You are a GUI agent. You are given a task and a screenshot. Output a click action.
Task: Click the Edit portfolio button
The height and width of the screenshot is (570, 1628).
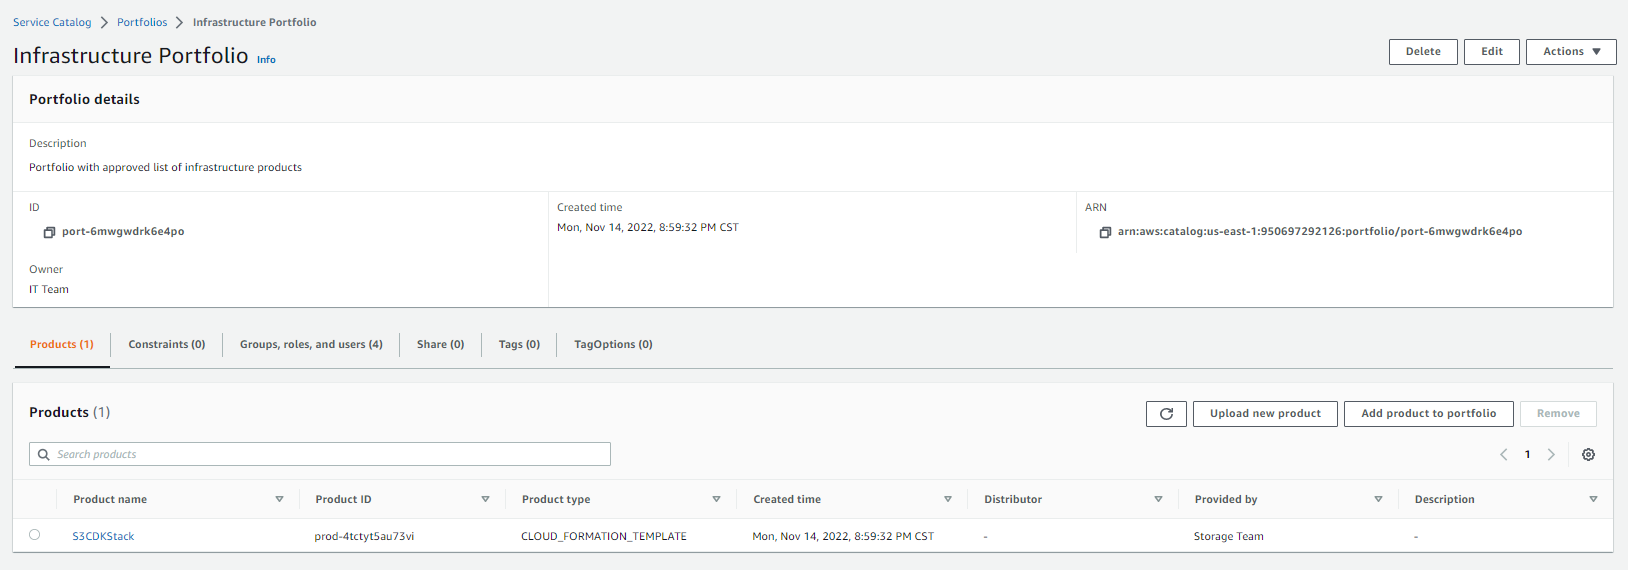1492,52
